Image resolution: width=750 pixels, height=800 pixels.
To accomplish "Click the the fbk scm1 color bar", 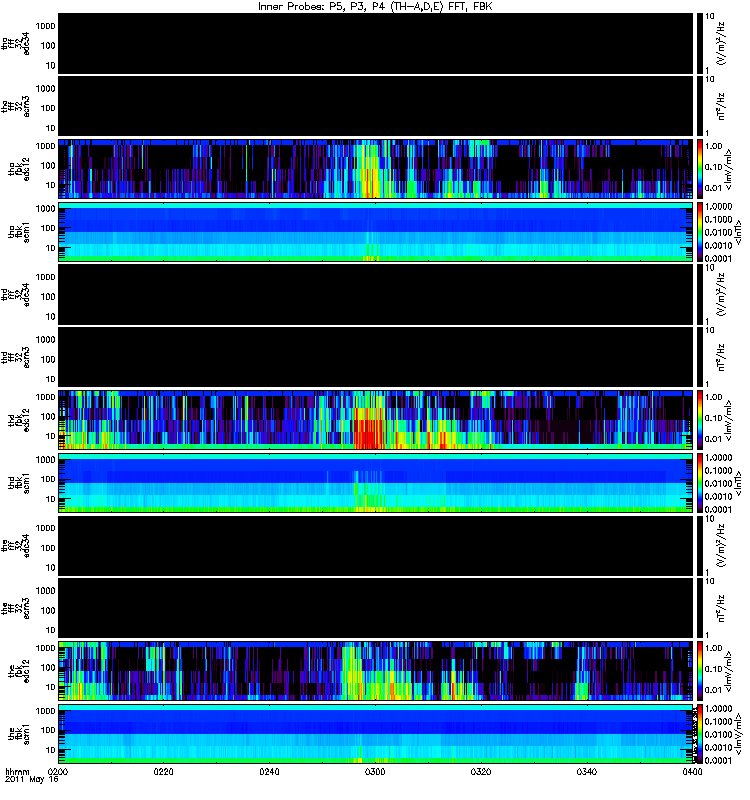I will coord(699,733).
